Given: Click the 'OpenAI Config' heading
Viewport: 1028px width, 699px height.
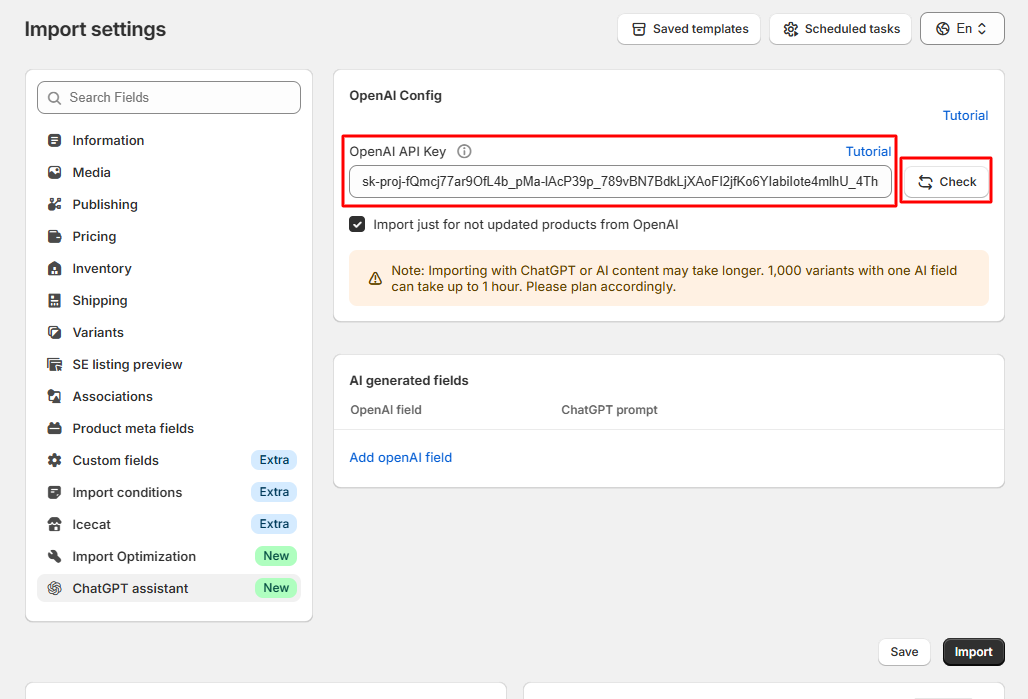Looking at the screenshot, I should (395, 95).
